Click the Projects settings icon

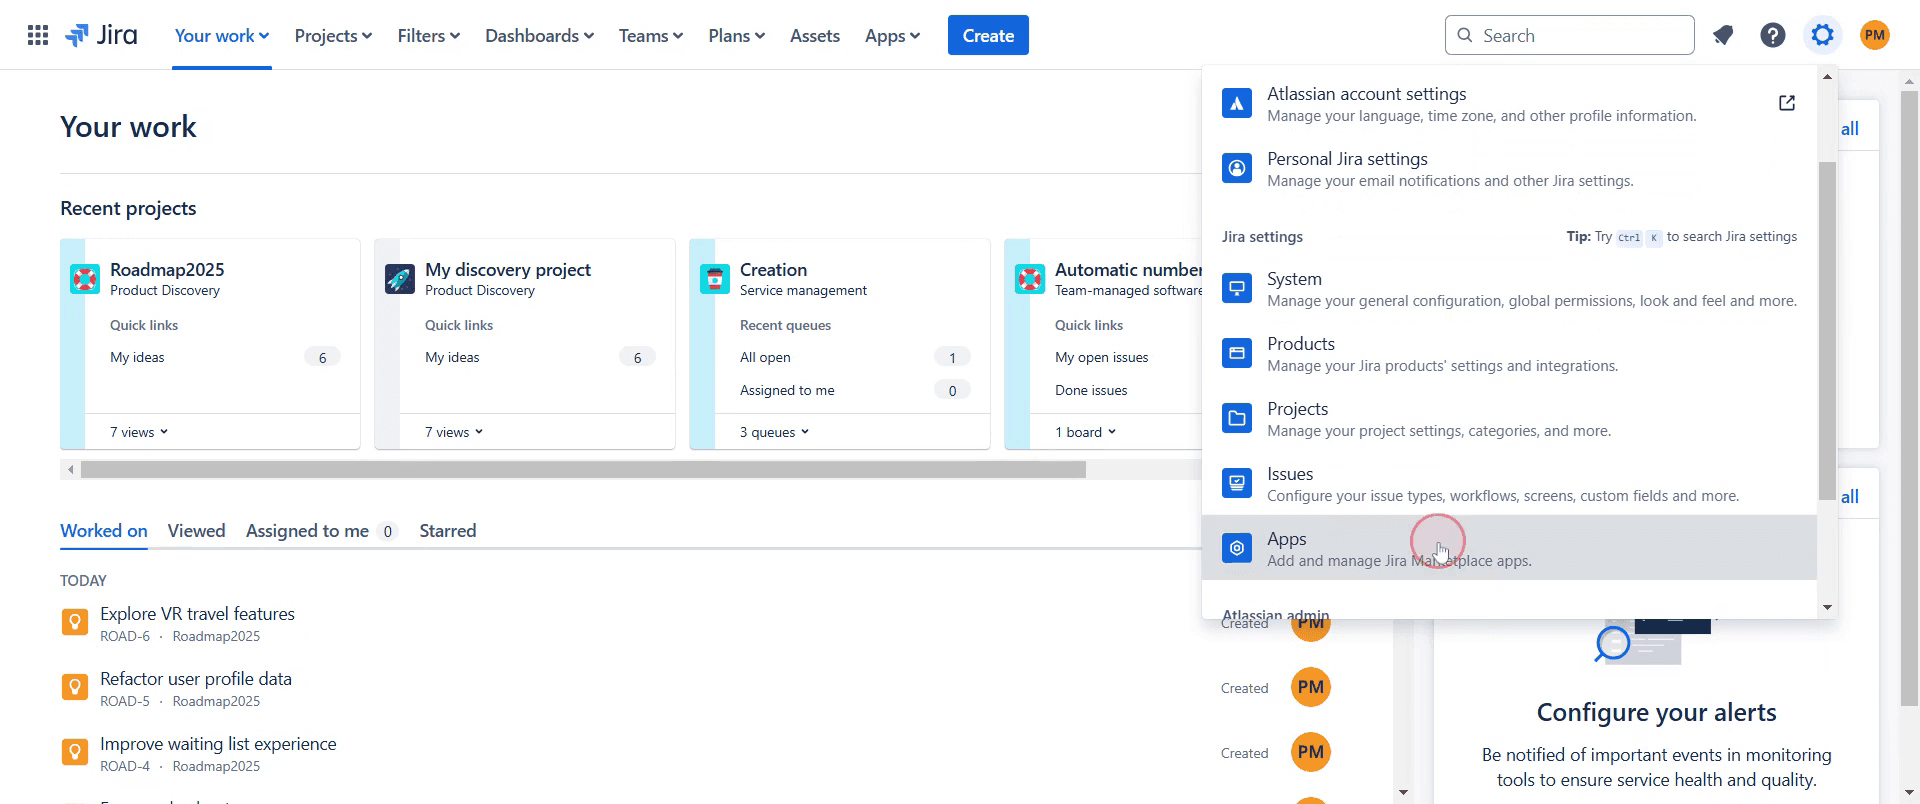pos(1237,418)
